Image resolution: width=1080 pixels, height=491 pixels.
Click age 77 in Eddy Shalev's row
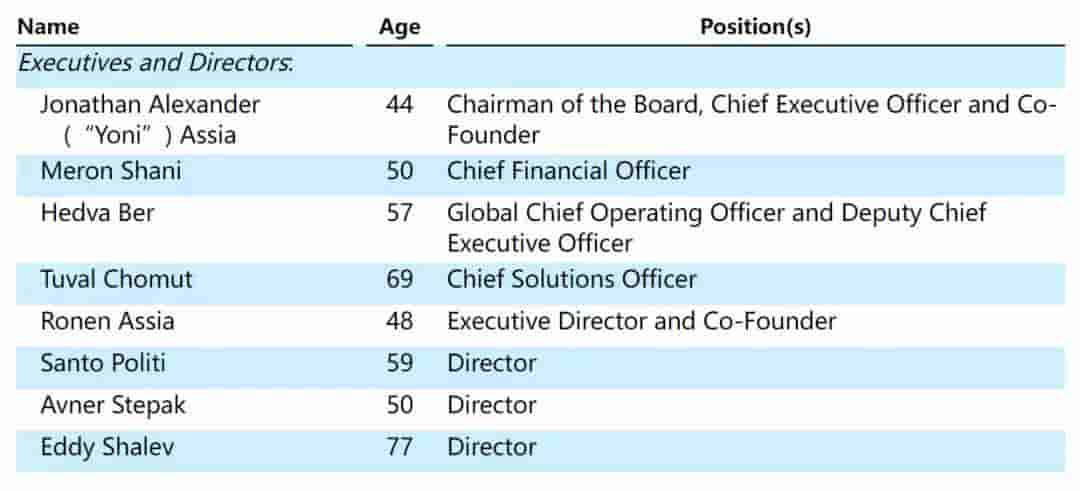coord(399,447)
